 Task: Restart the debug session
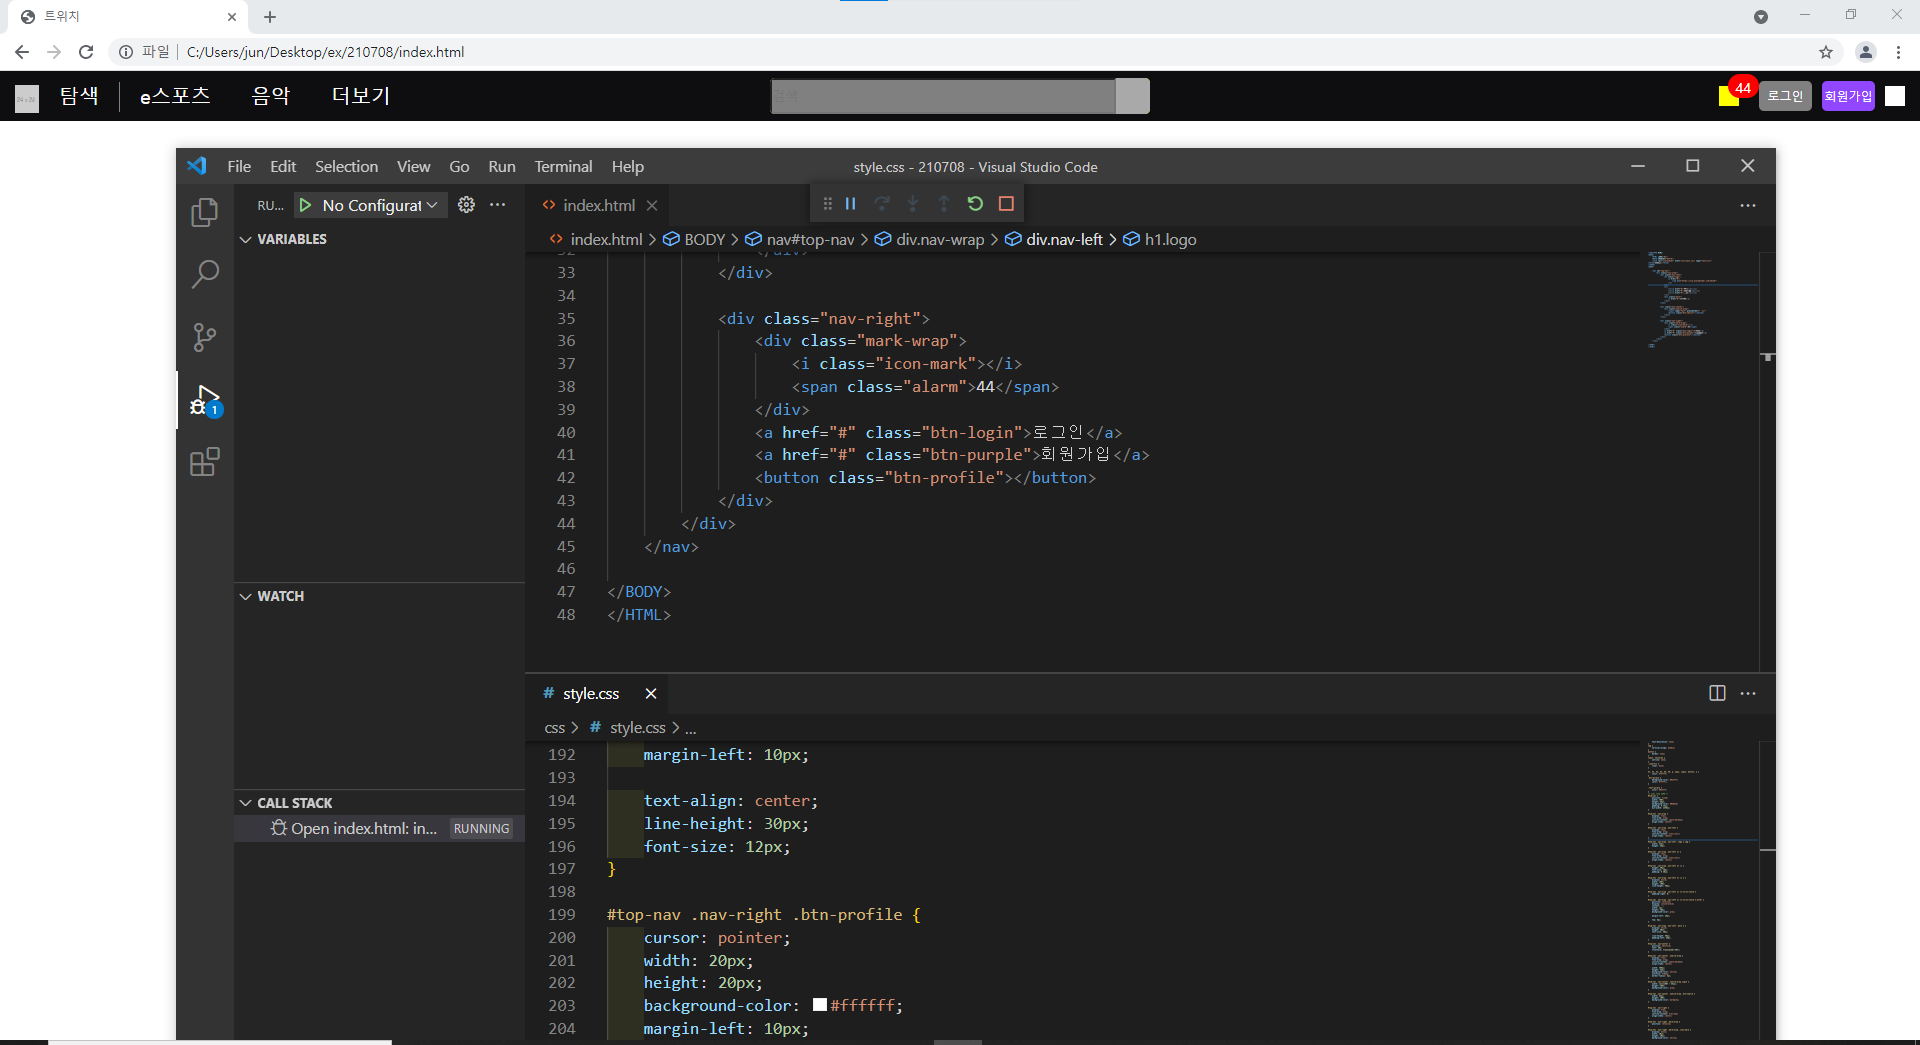pyautogui.click(x=975, y=204)
